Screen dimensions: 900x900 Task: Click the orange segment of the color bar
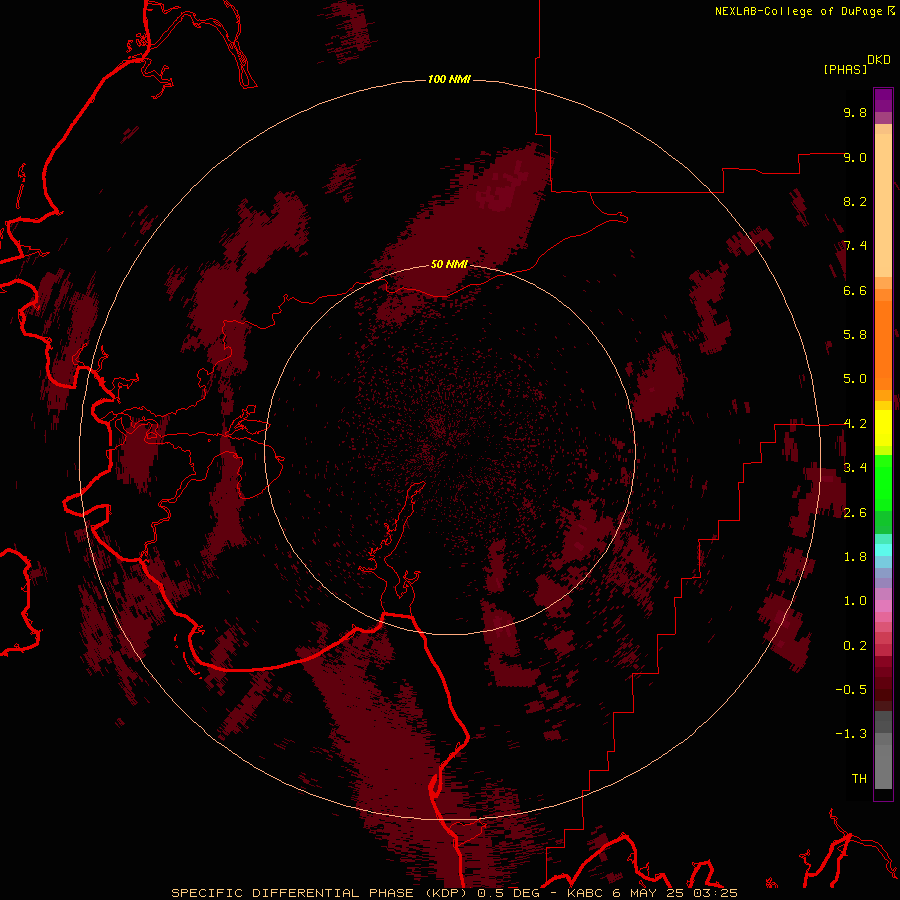(x=883, y=345)
